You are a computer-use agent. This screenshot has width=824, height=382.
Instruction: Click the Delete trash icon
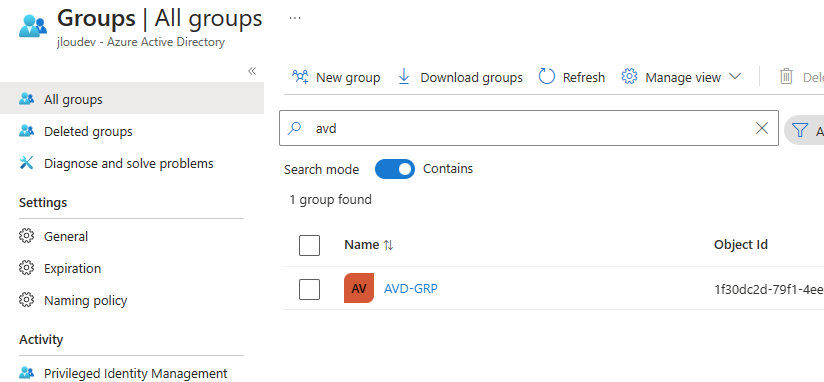tap(786, 77)
